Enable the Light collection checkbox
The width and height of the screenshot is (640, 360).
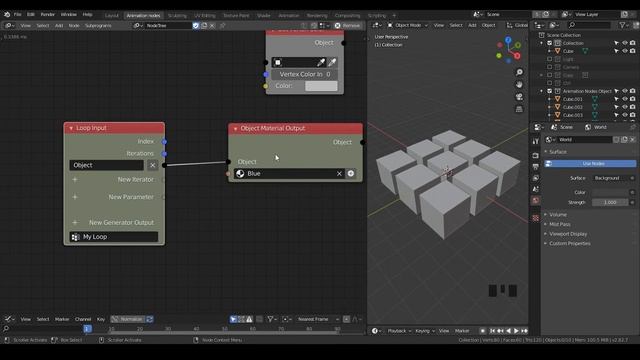pyautogui.click(x=549, y=59)
